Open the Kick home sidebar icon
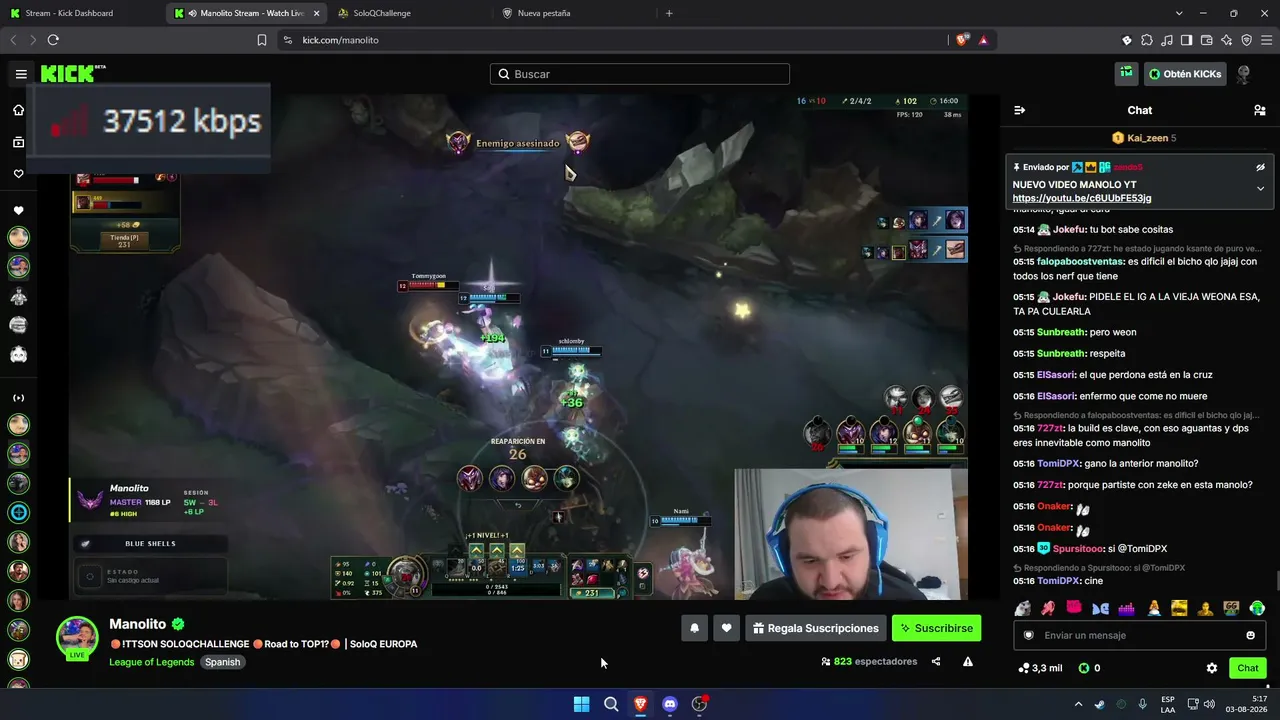The image size is (1280, 720). [x=18, y=110]
